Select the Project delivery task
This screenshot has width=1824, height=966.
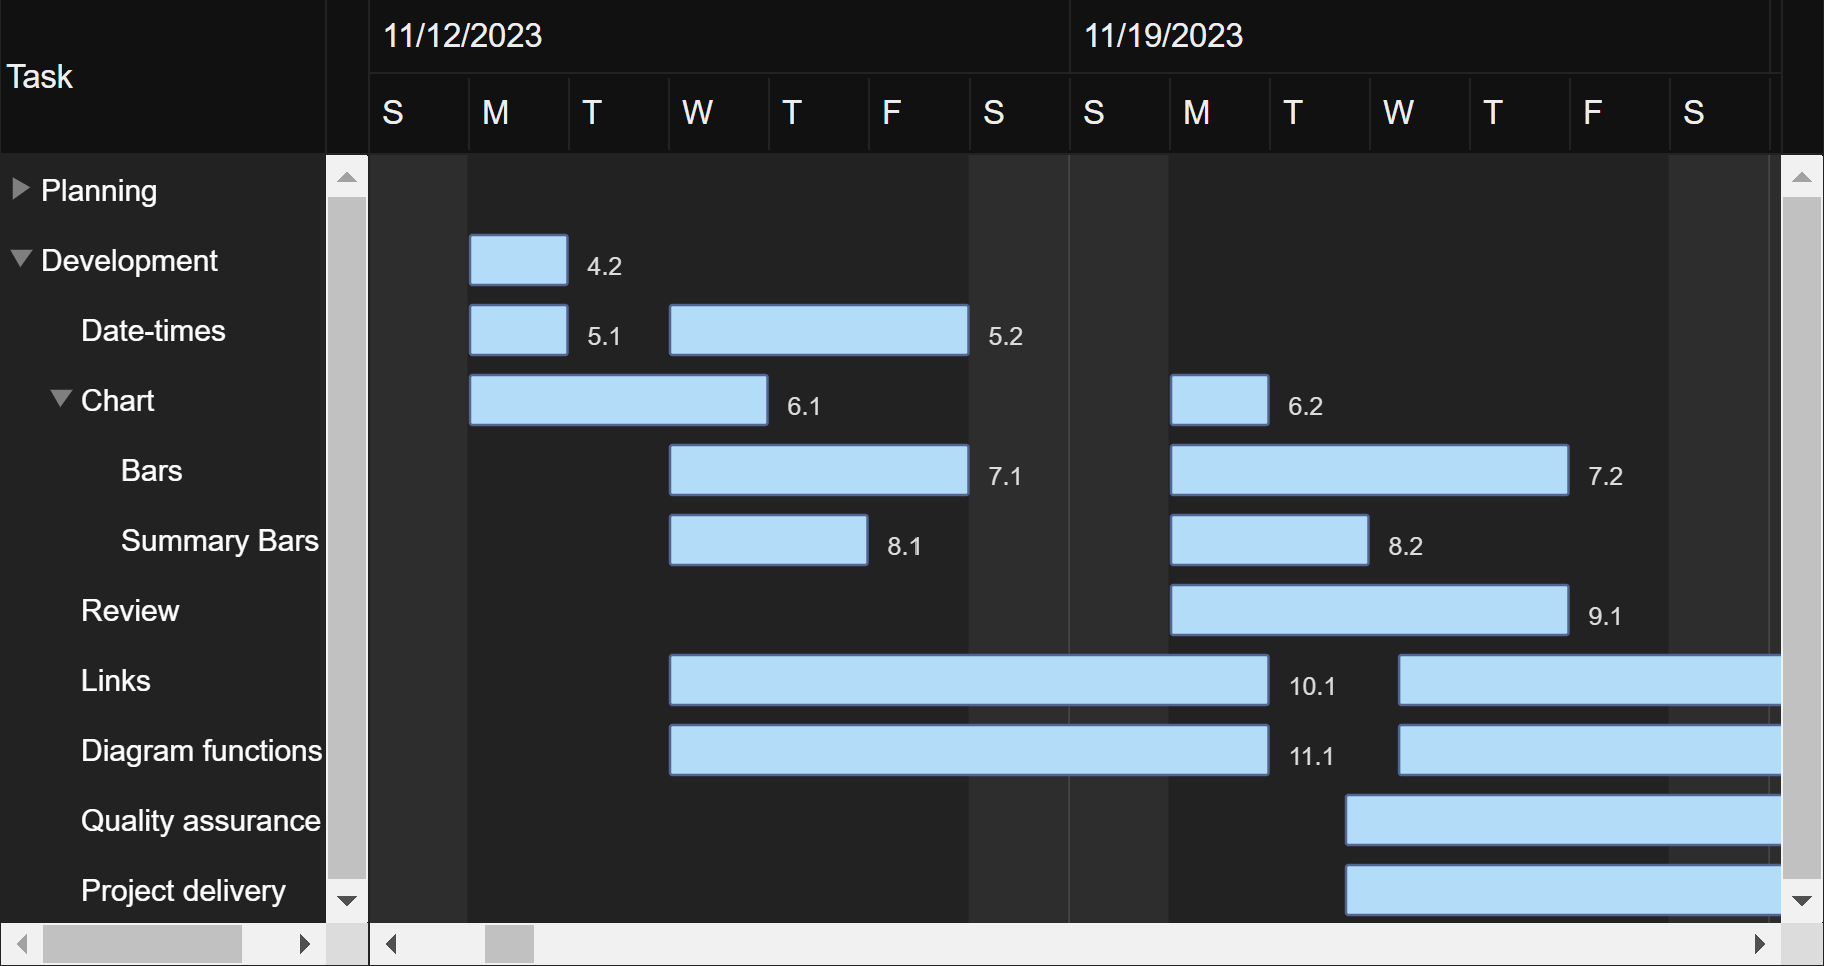point(183,891)
